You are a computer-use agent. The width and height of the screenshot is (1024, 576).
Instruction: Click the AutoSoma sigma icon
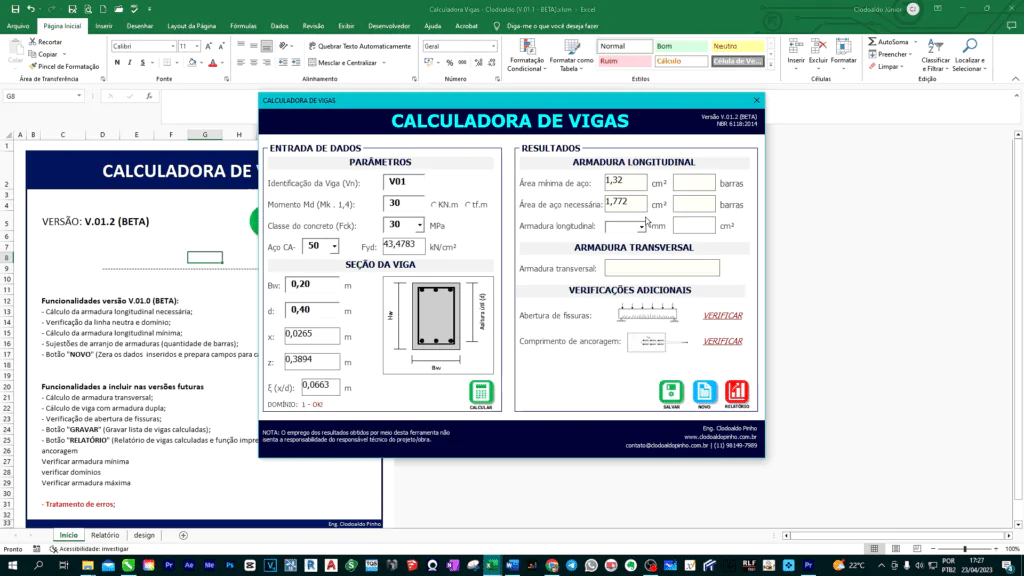[872, 42]
